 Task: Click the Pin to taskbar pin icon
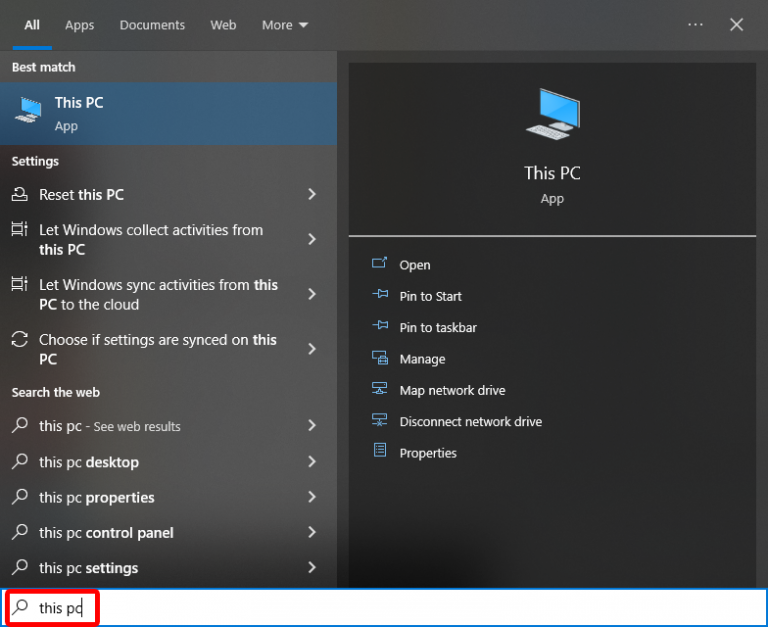380,326
